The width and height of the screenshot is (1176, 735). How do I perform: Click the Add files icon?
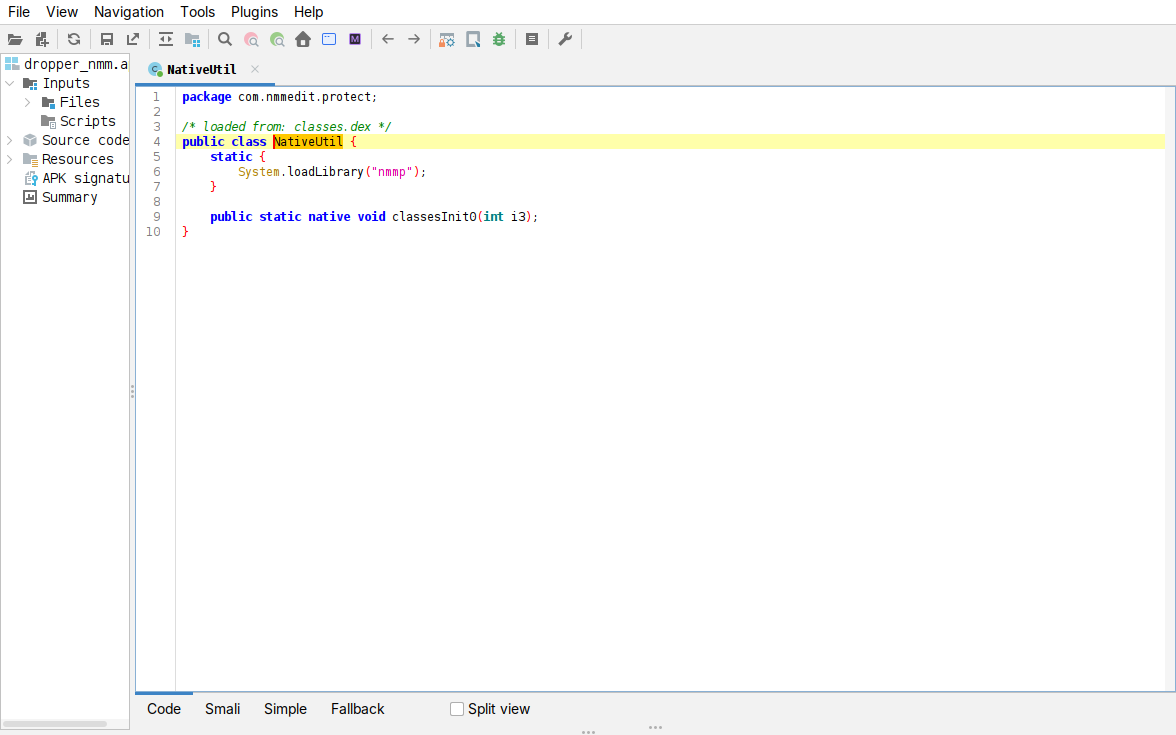[42, 40]
